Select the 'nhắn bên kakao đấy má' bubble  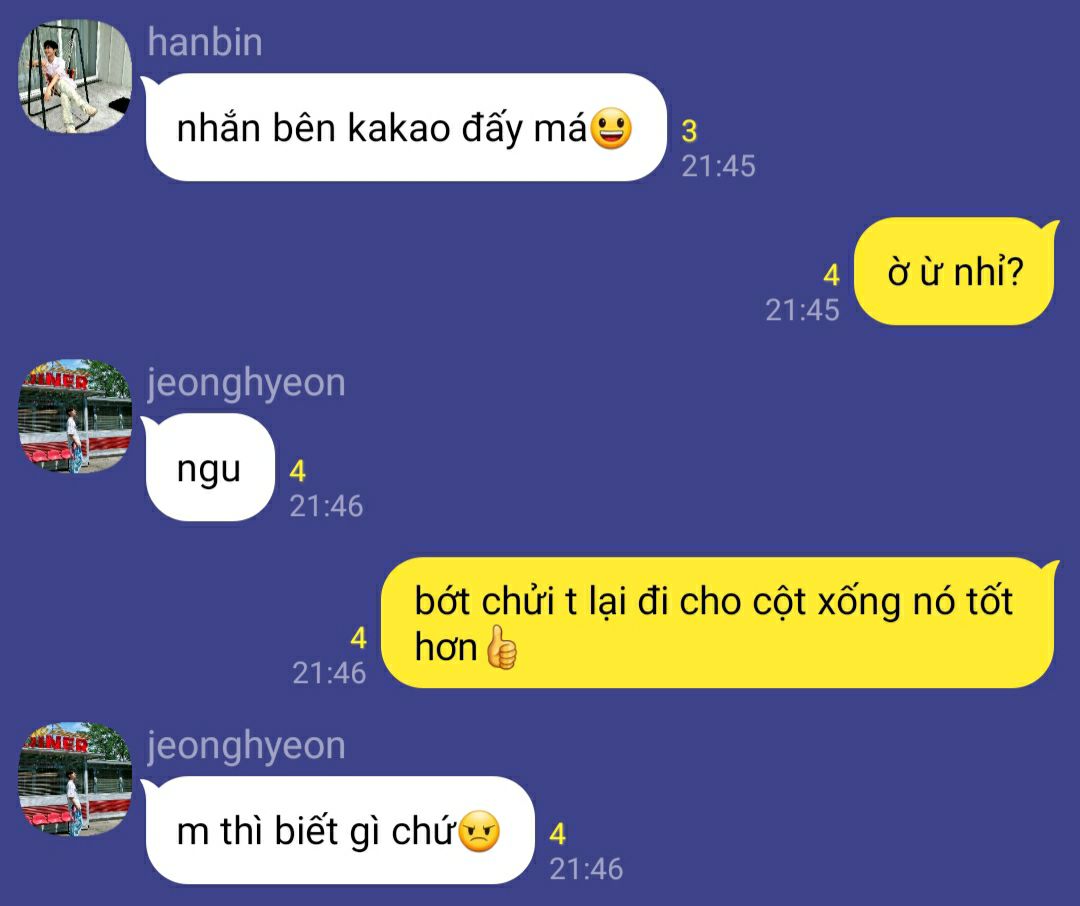pos(406,127)
